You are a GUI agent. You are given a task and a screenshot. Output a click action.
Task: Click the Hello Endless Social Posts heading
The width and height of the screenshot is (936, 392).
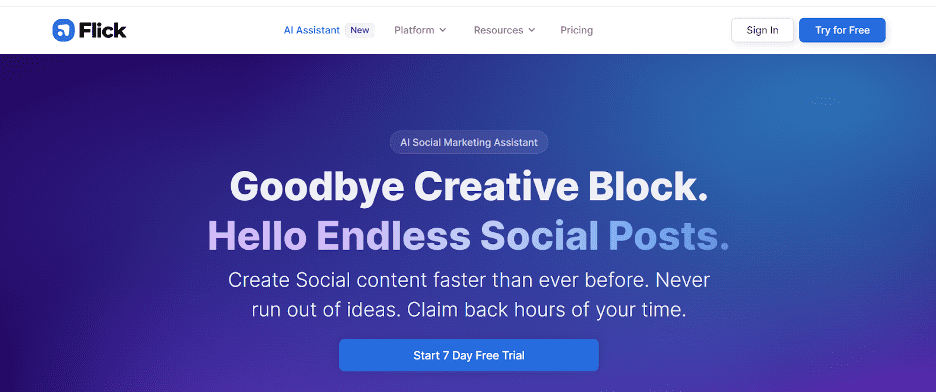coord(469,236)
